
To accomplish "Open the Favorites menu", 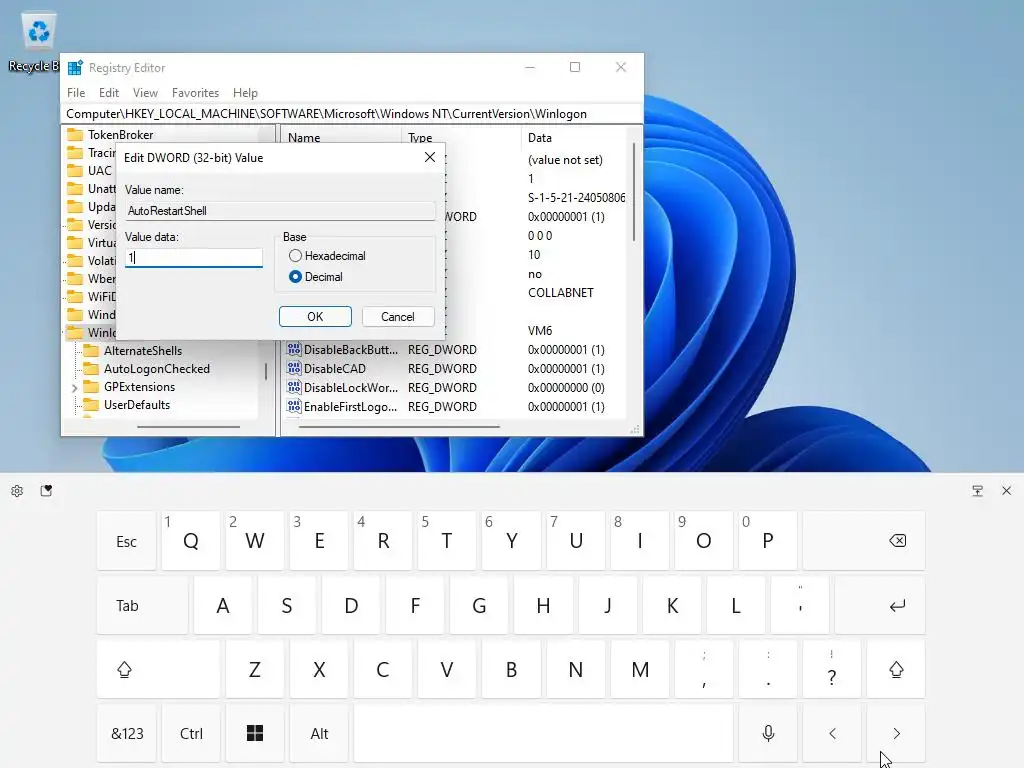I will pos(195,93).
